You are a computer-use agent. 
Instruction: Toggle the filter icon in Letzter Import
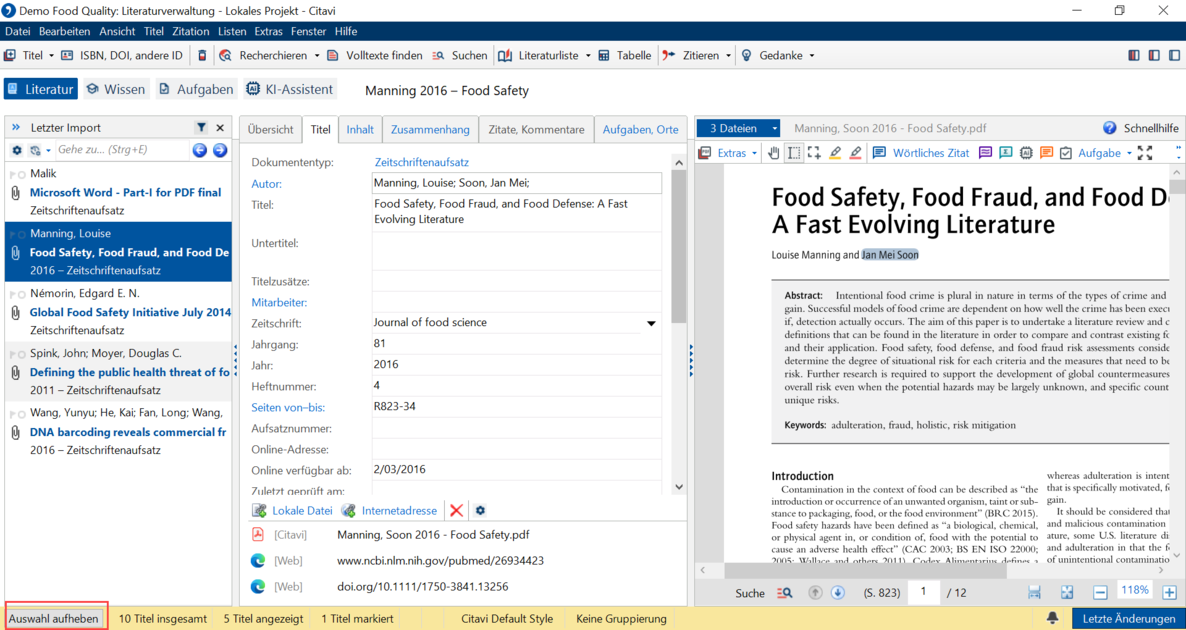click(x=201, y=128)
